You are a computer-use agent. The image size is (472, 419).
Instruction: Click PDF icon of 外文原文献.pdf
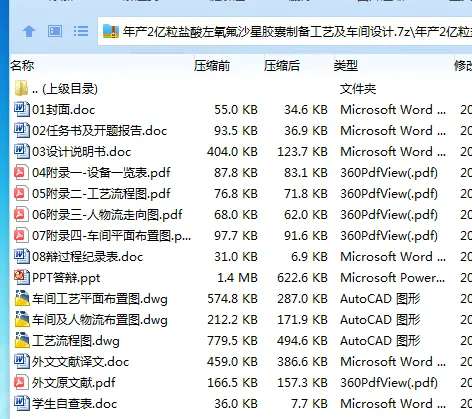21,382
